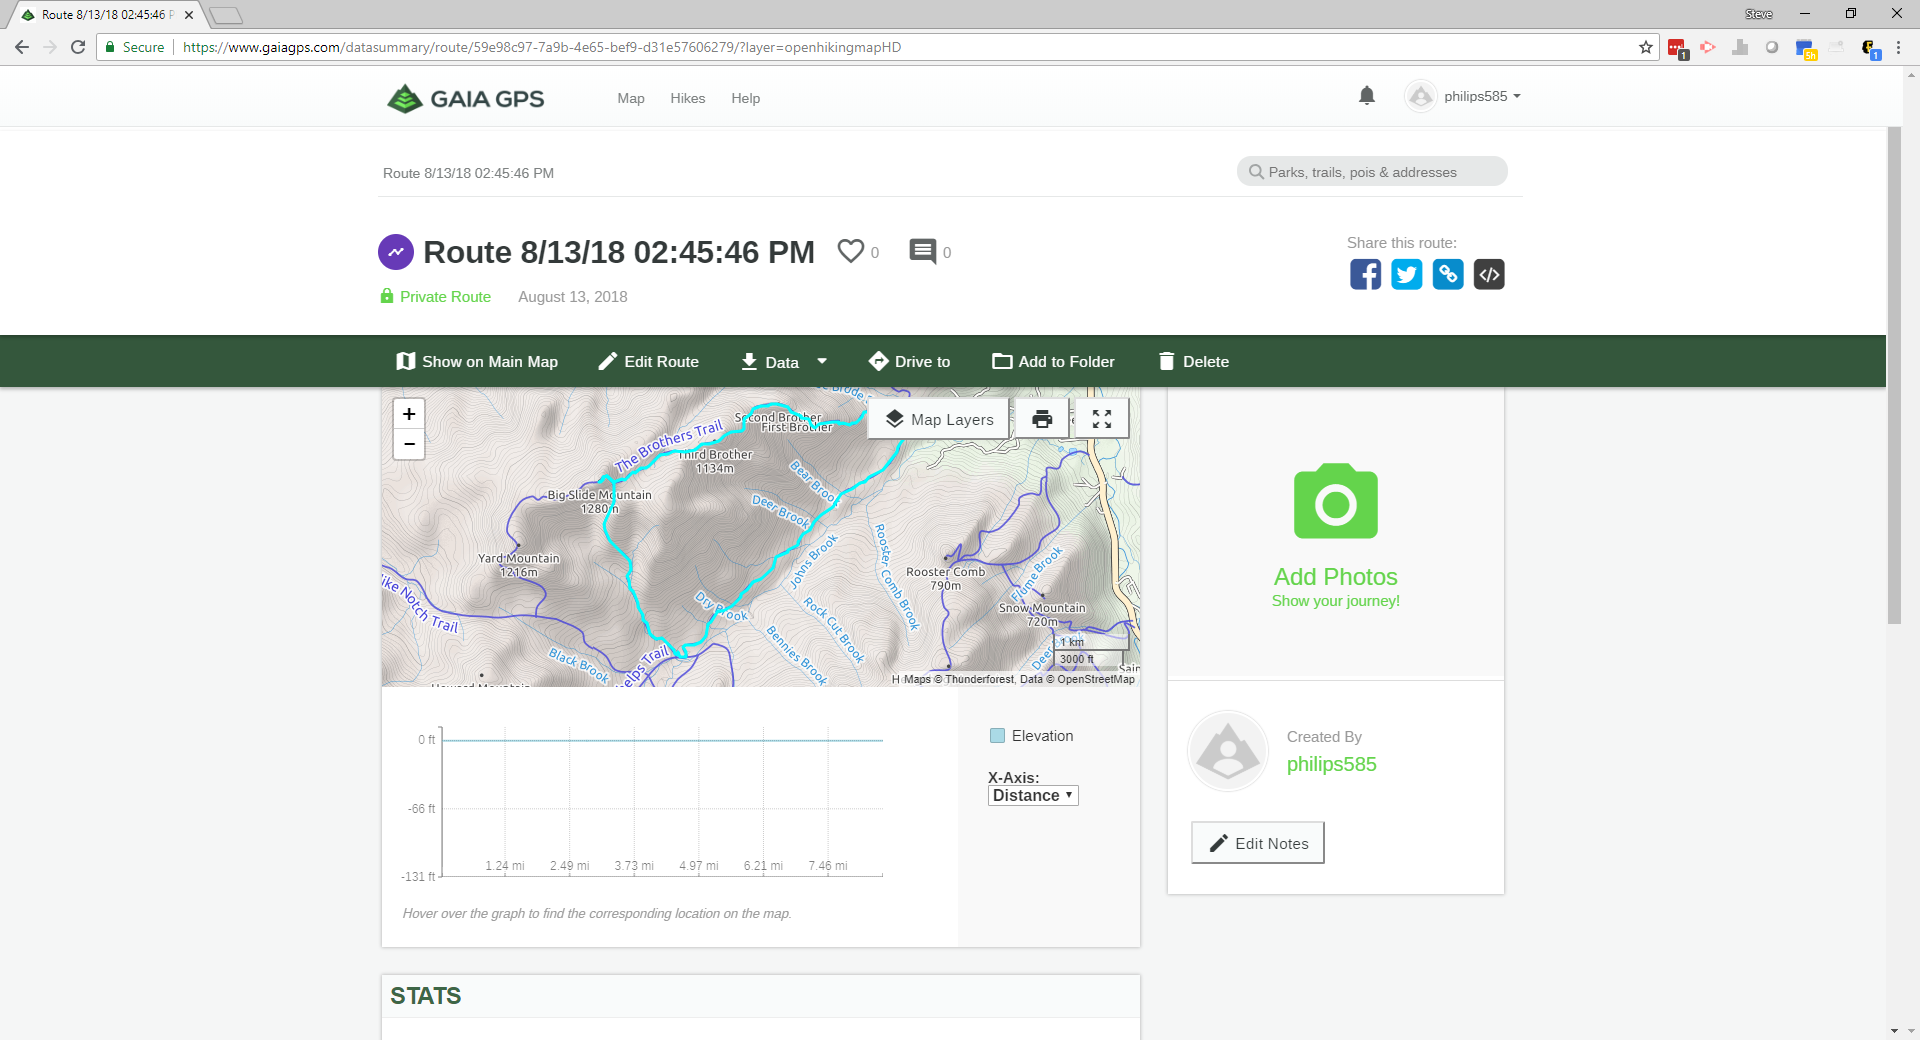This screenshot has height=1040, width=1920.
Task: Click the parks and trails search field
Action: point(1380,172)
